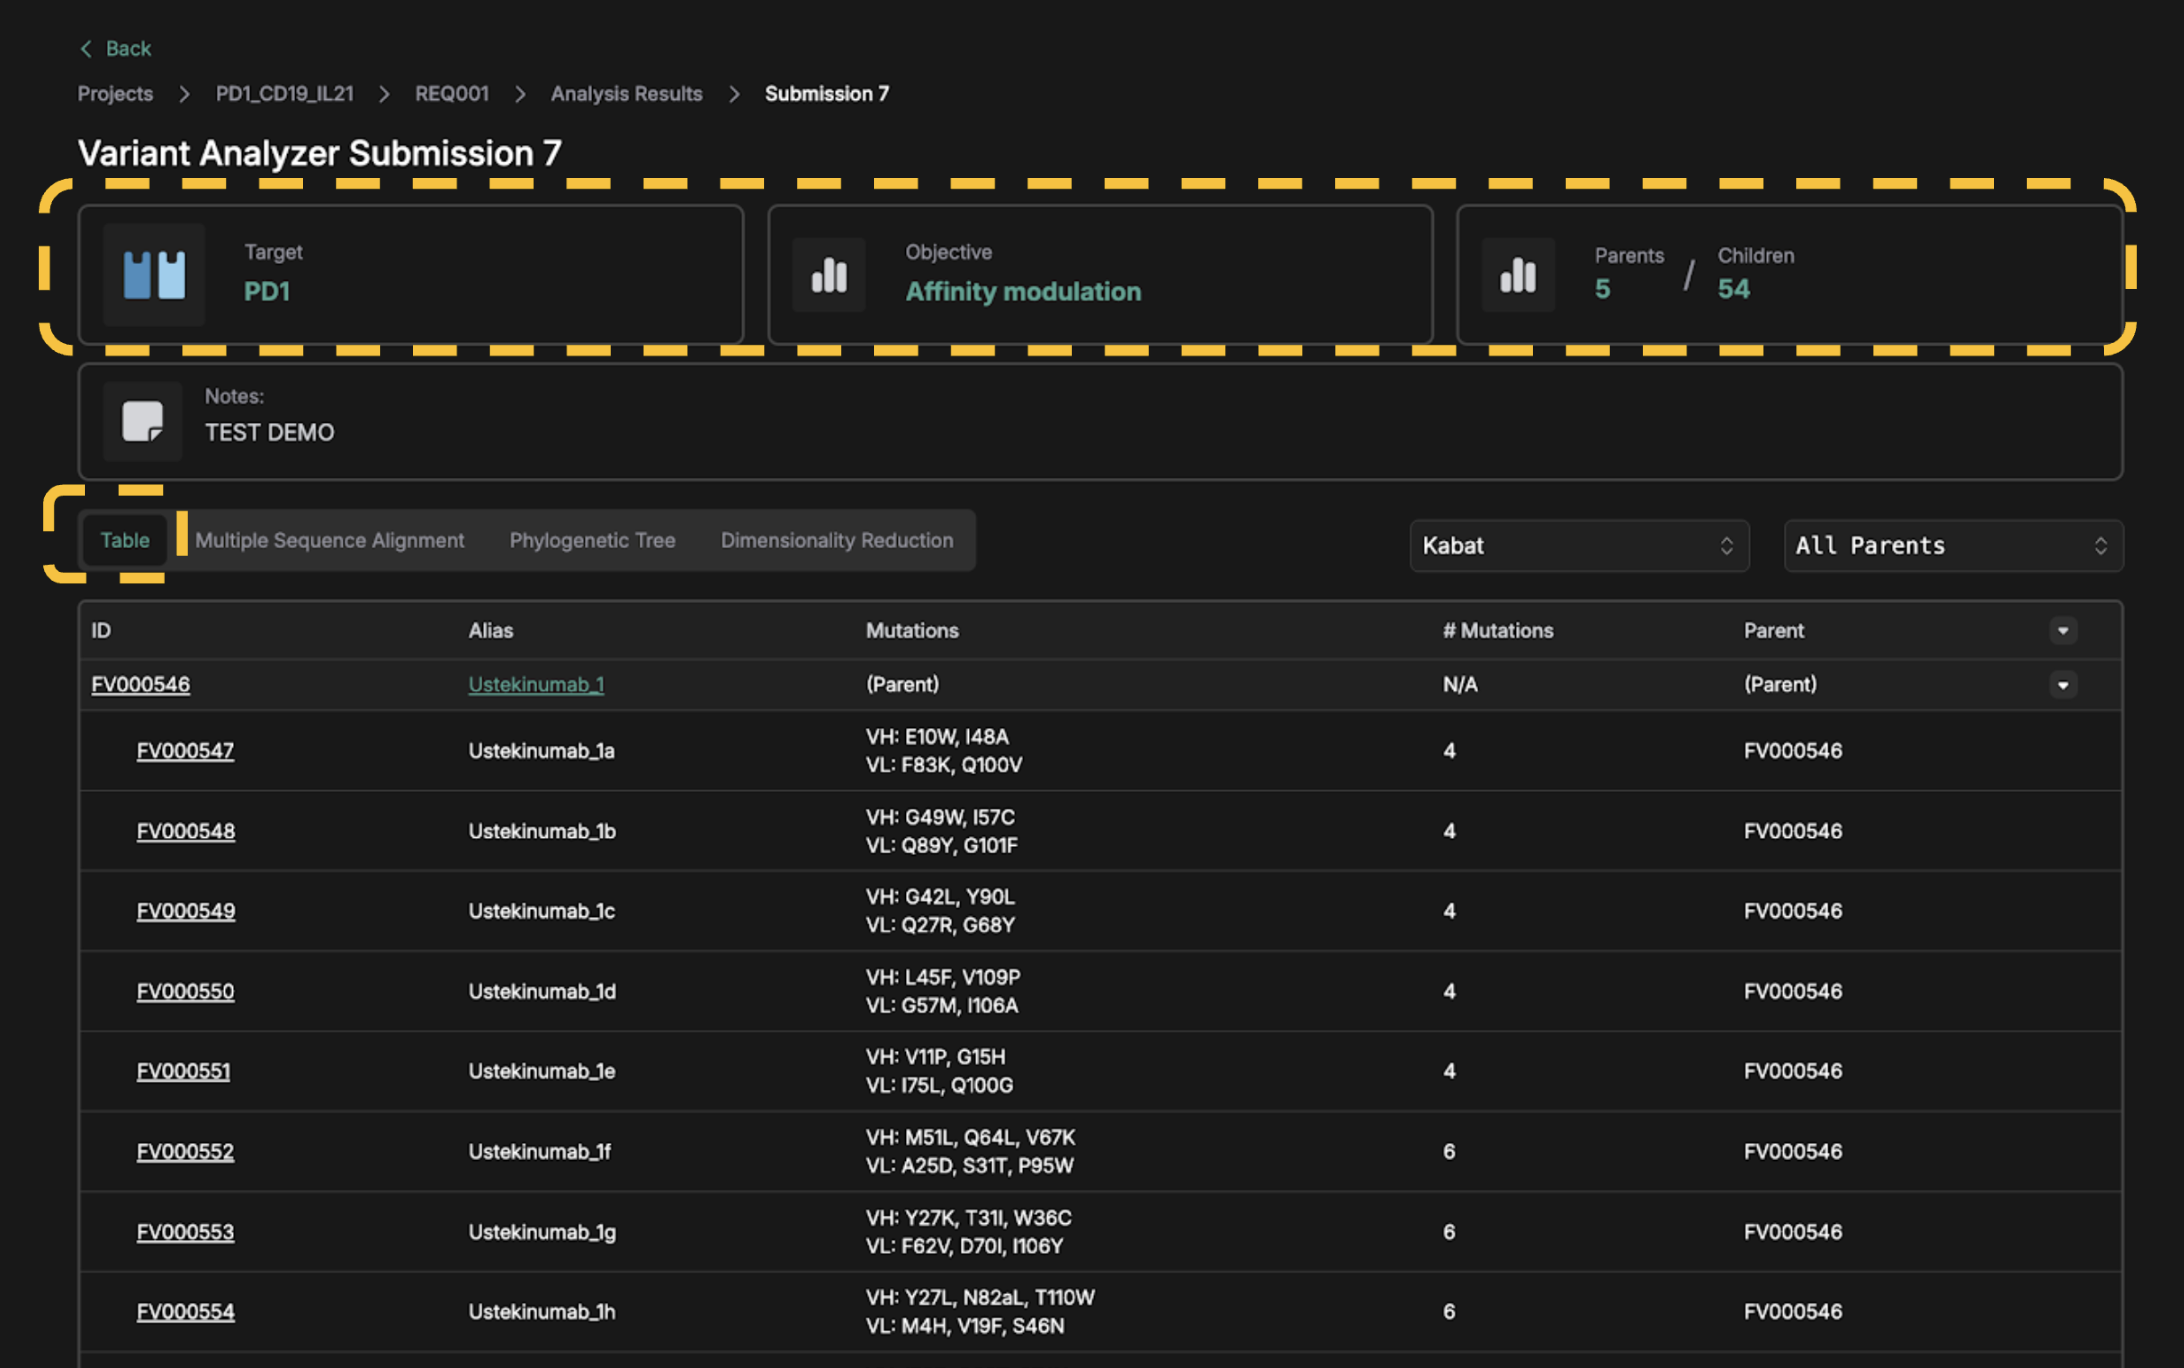Click the chevron after Projects in the breadcrumb

pos(184,94)
